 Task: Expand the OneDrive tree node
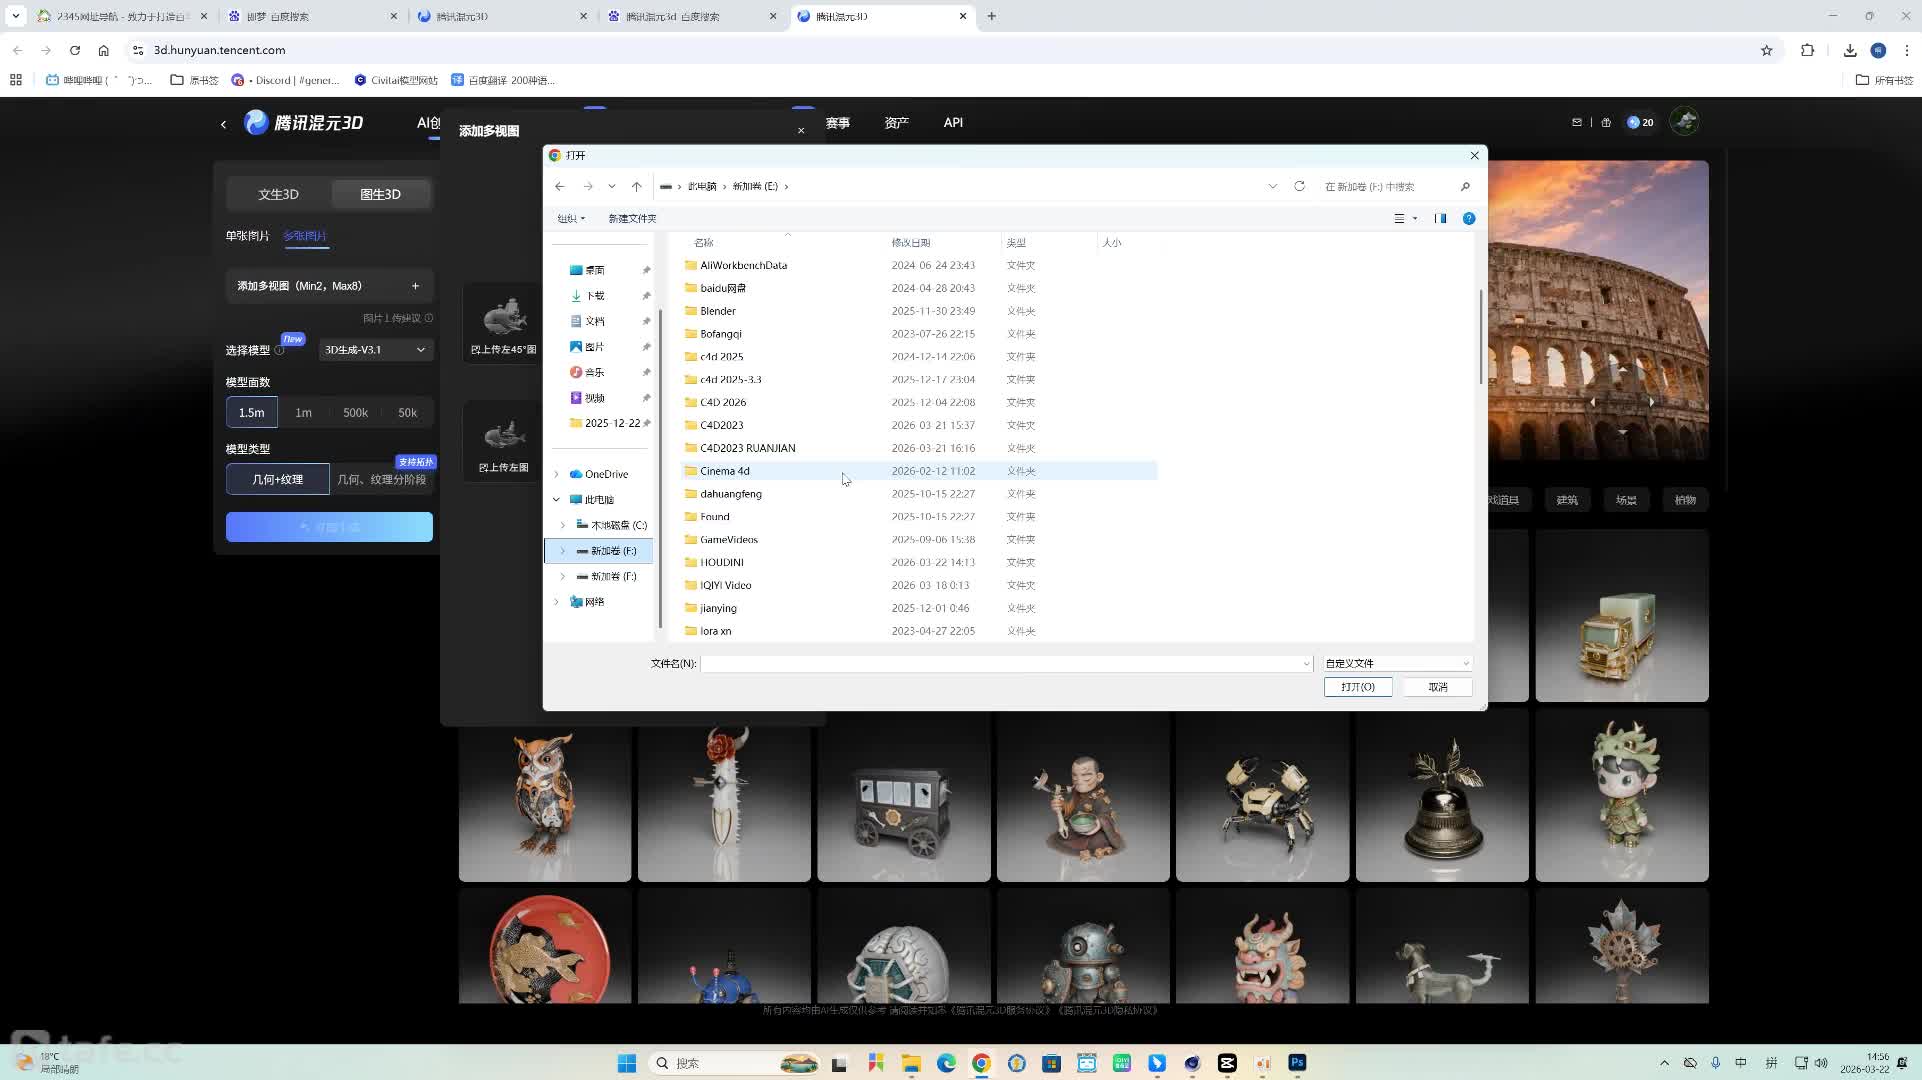[x=557, y=474]
